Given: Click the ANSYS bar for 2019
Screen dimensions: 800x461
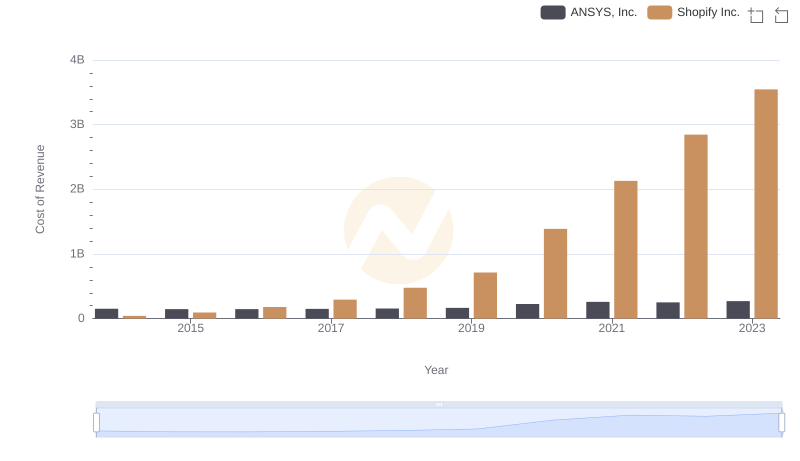Looking at the screenshot, I should (458, 313).
